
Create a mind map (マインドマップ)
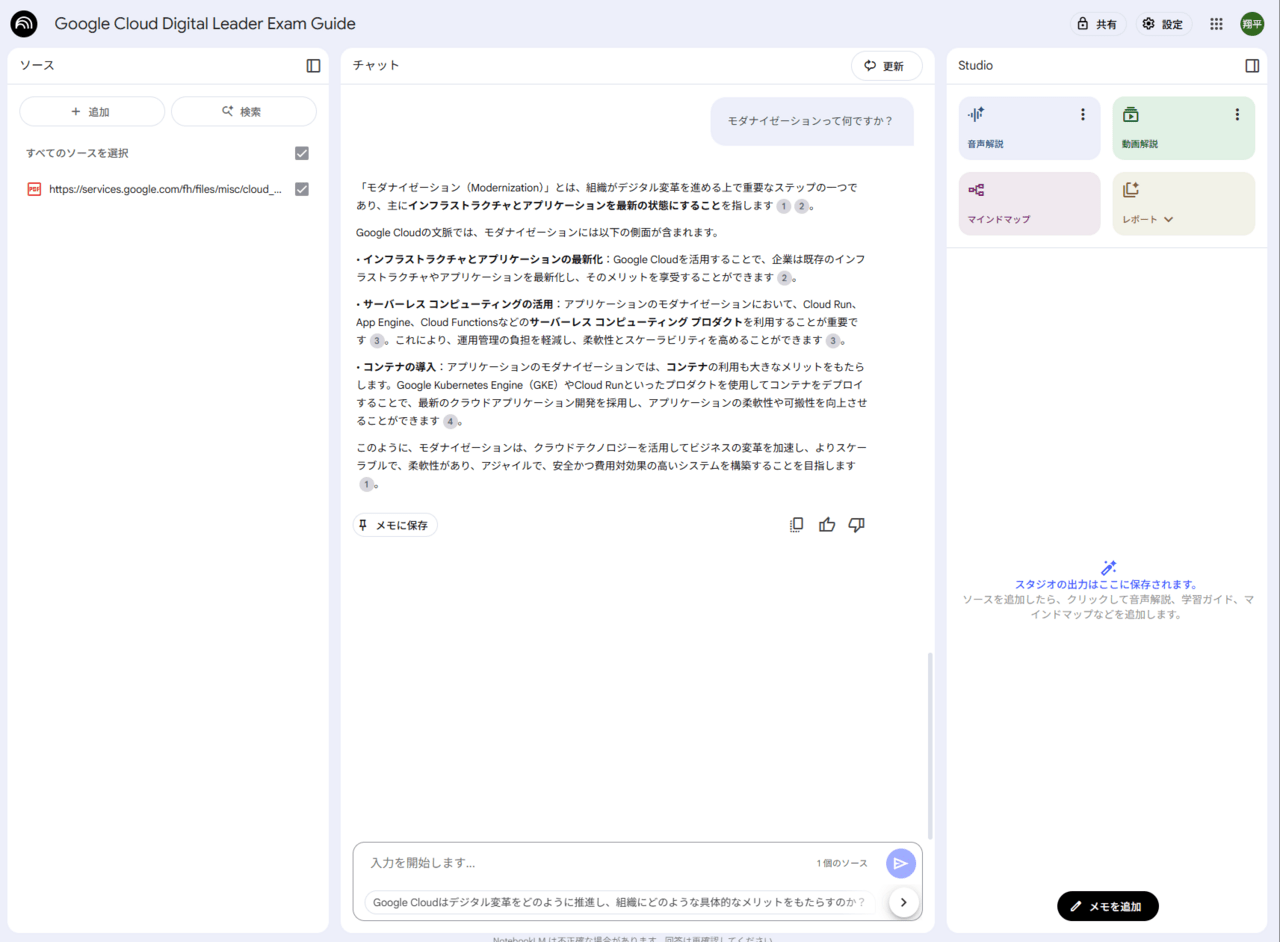(1029, 204)
